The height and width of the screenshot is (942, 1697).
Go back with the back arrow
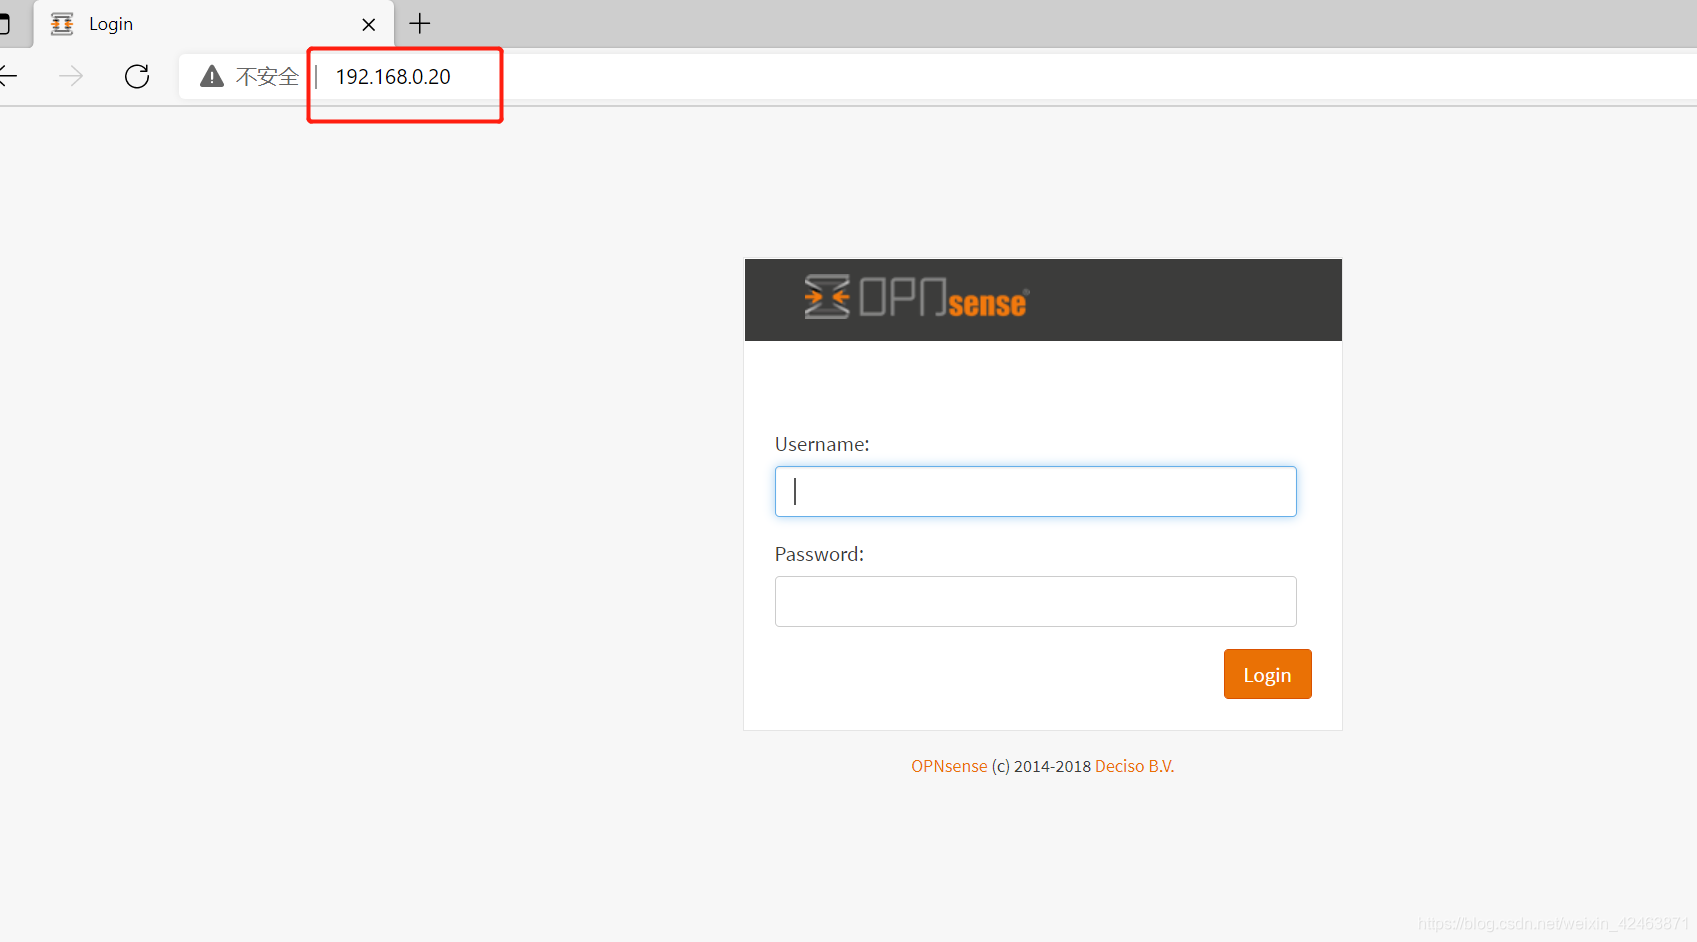[8, 76]
